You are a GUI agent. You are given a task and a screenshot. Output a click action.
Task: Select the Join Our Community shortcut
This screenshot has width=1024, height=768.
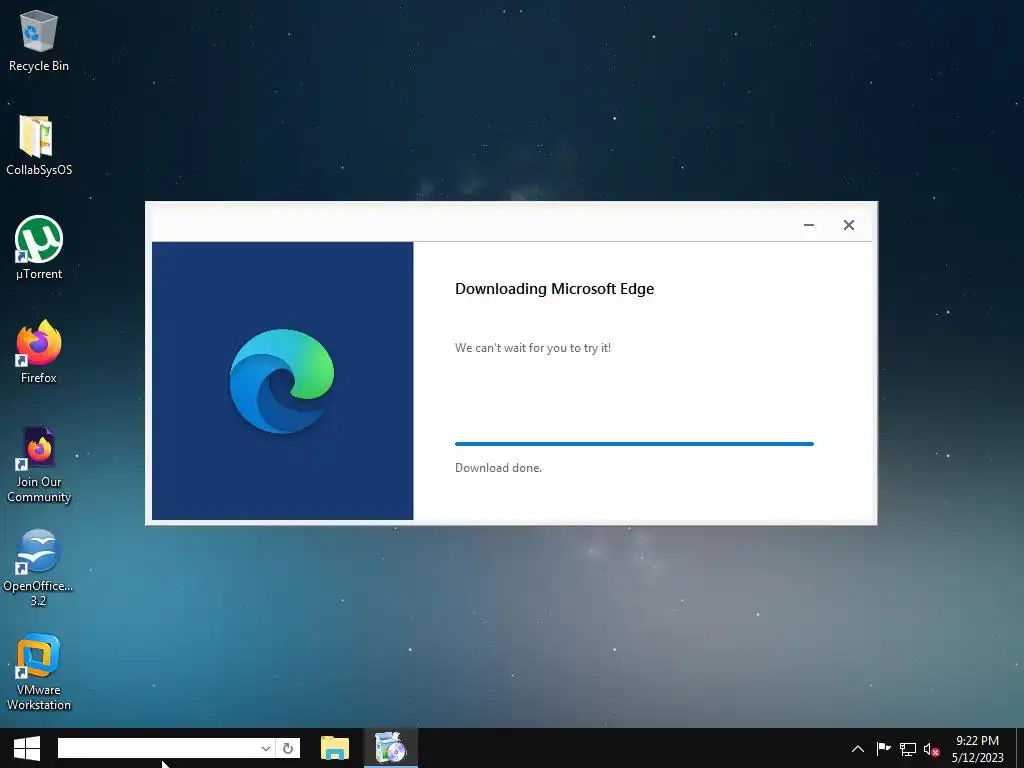point(39,464)
